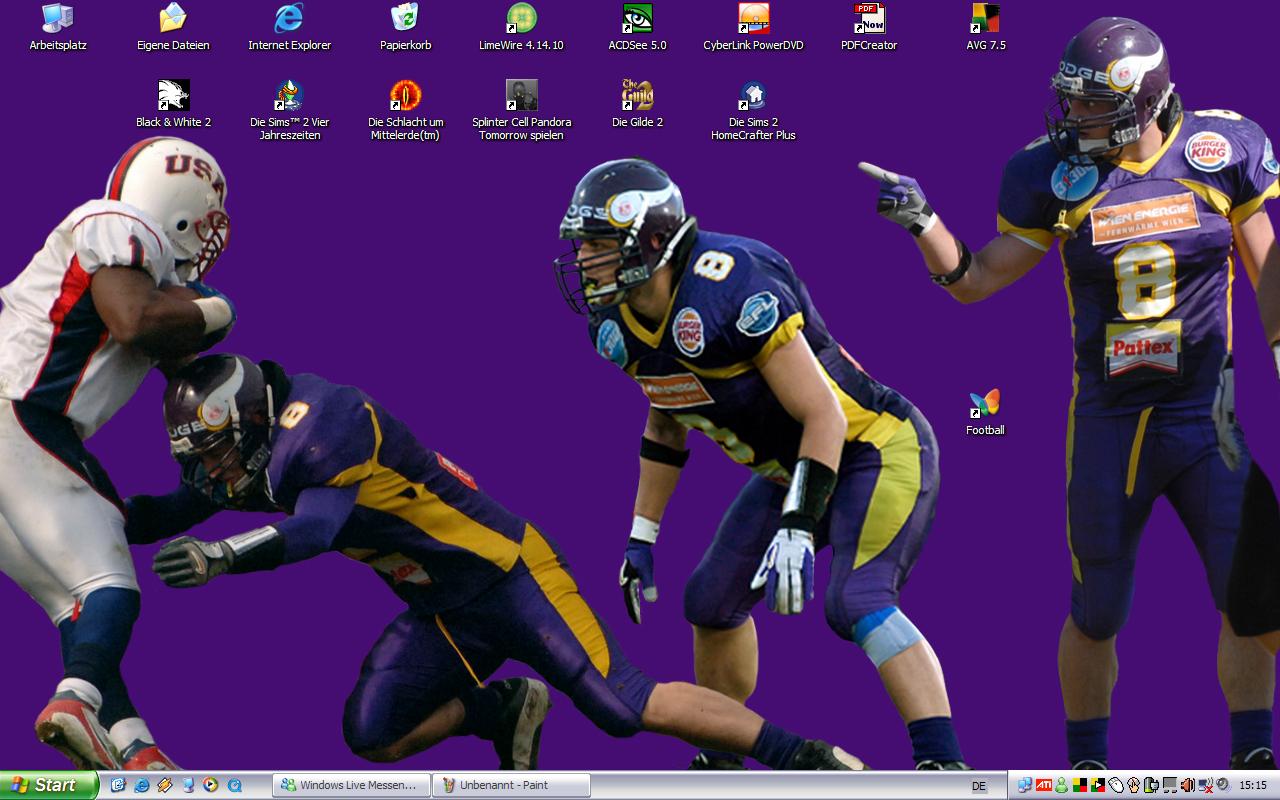This screenshot has width=1280, height=800.
Task: Launch Windows Media Player from Quick Launch
Action: [211, 786]
